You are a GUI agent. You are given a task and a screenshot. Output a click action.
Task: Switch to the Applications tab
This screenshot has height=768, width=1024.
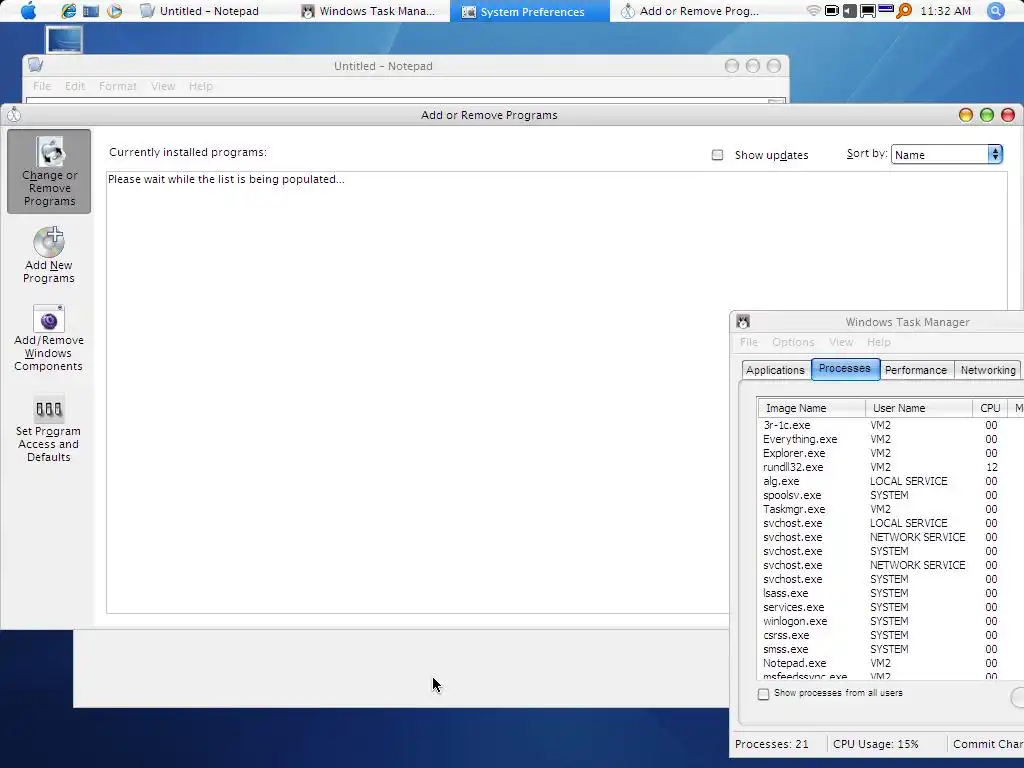click(775, 370)
